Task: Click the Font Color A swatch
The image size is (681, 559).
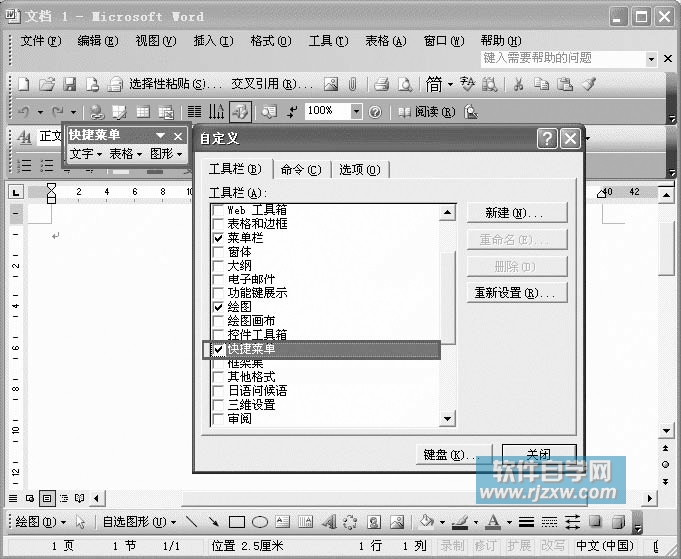Action: [493, 522]
